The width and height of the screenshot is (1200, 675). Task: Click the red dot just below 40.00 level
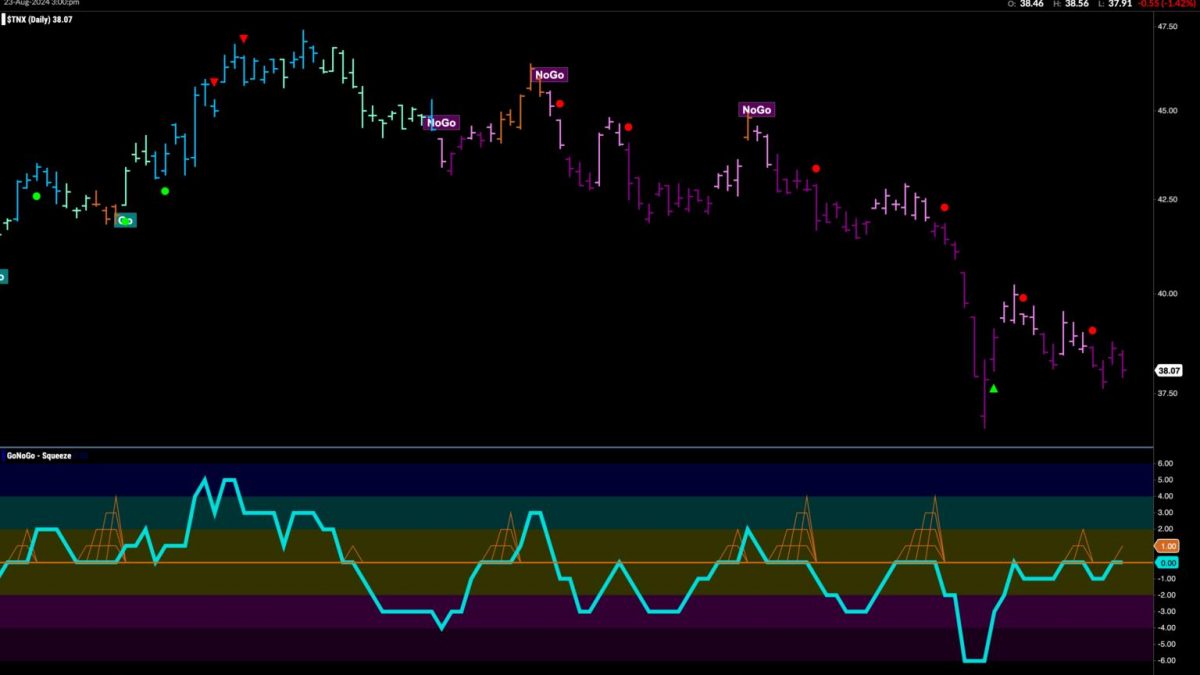1023,297
